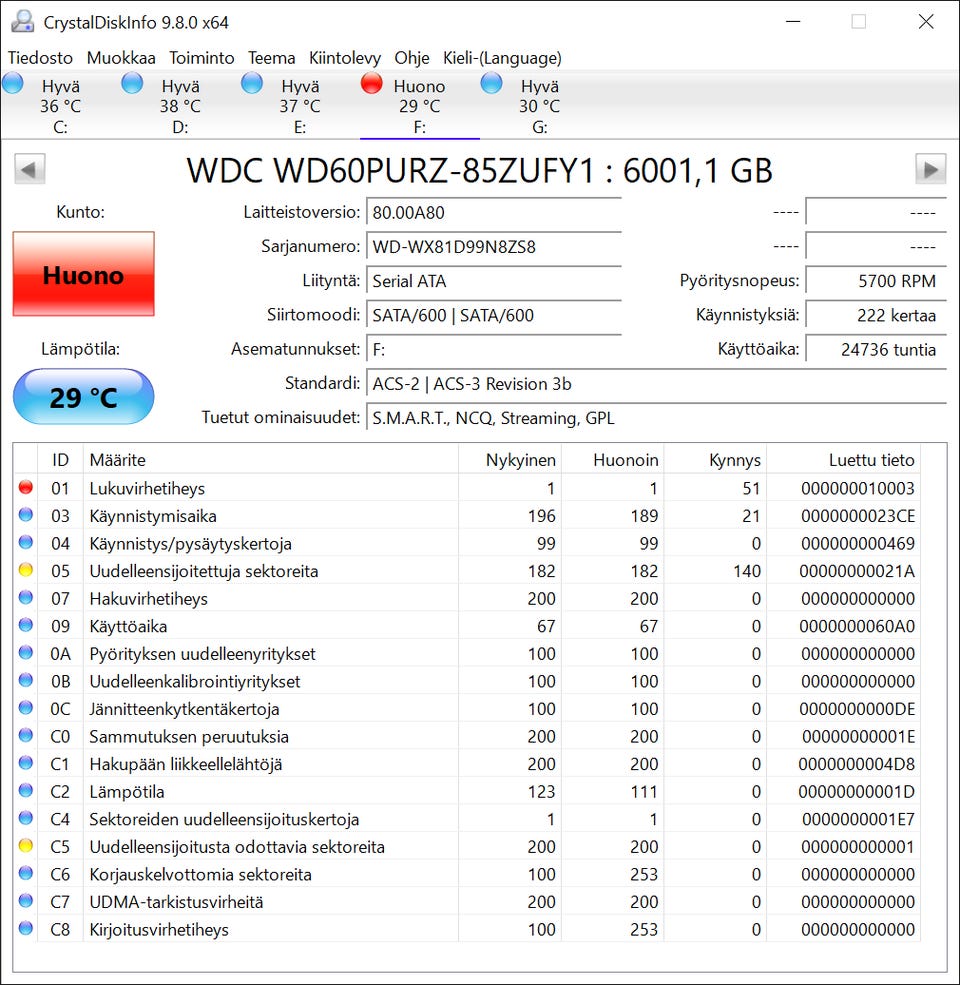This screenshot has width=960, height=985.
Task: Click the Siirtomoodi field SATA/600
Action: pyautogui.click(x=494, y=315)
